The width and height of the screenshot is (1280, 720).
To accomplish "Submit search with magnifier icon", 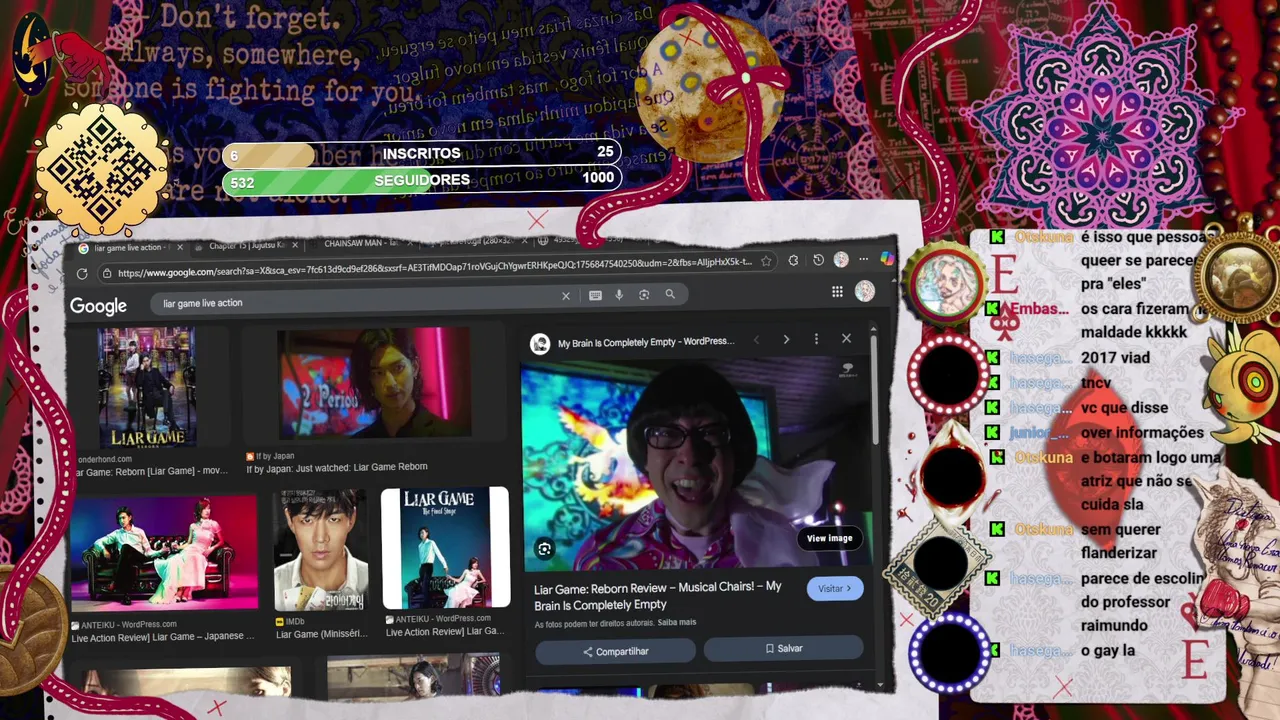I will [x=670, y=294].
